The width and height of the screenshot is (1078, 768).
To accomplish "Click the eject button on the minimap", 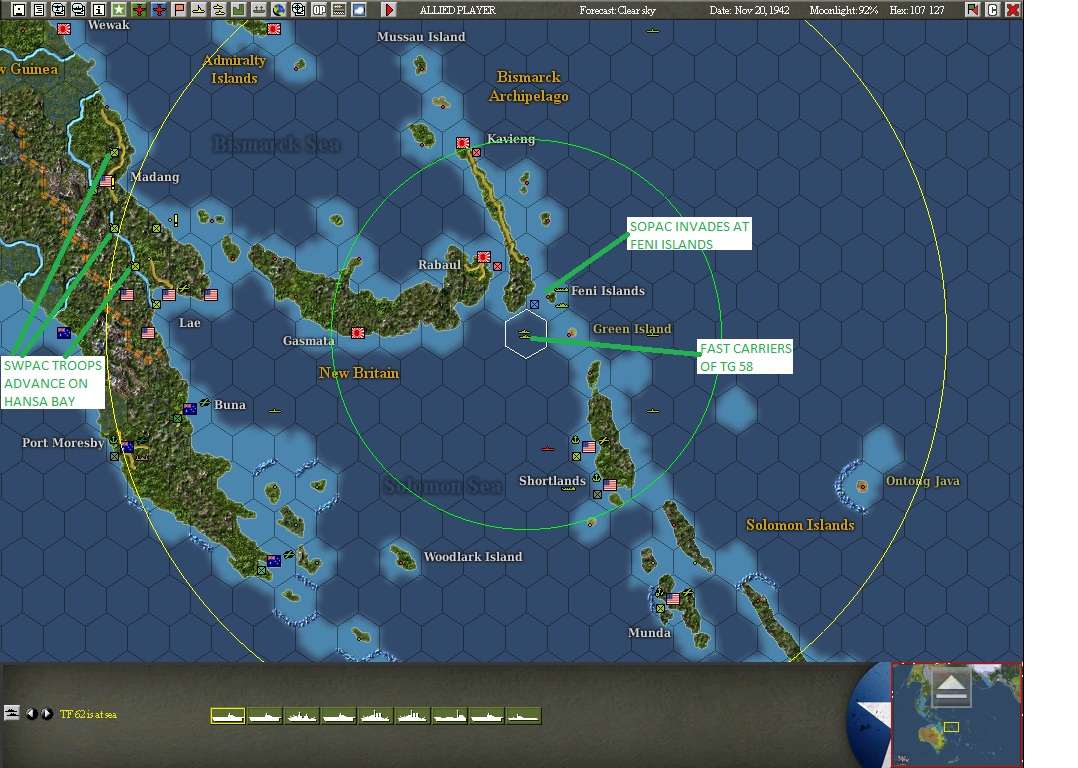I will (x=952, y=686).
